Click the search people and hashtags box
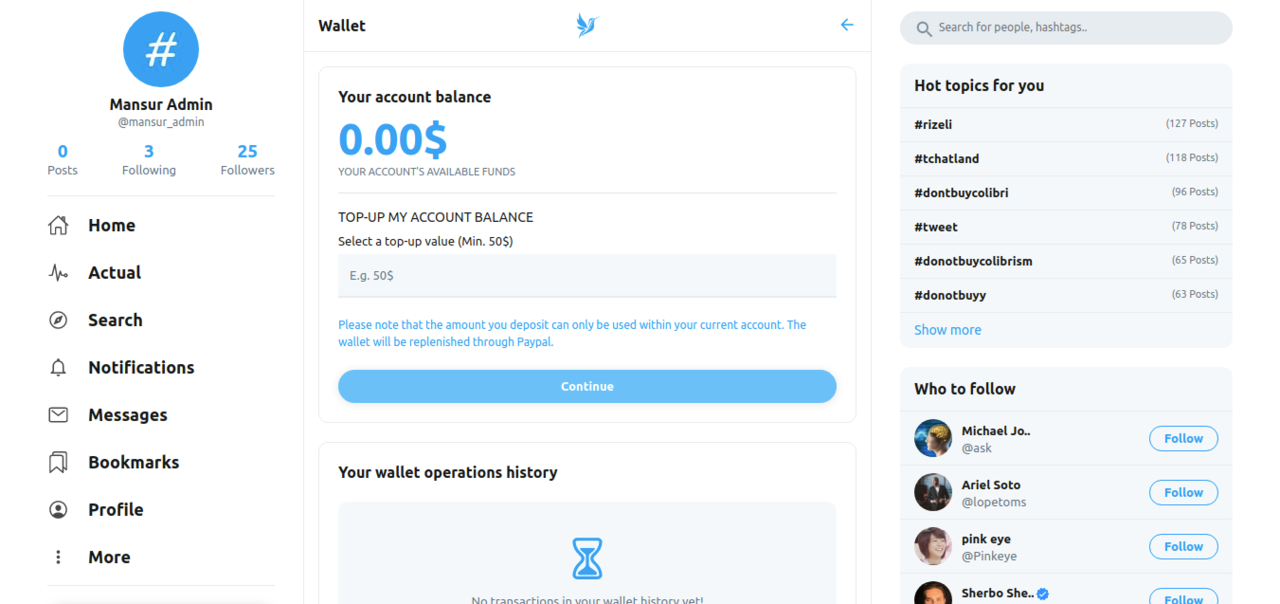1280x604 pixels. point(1066,28)
